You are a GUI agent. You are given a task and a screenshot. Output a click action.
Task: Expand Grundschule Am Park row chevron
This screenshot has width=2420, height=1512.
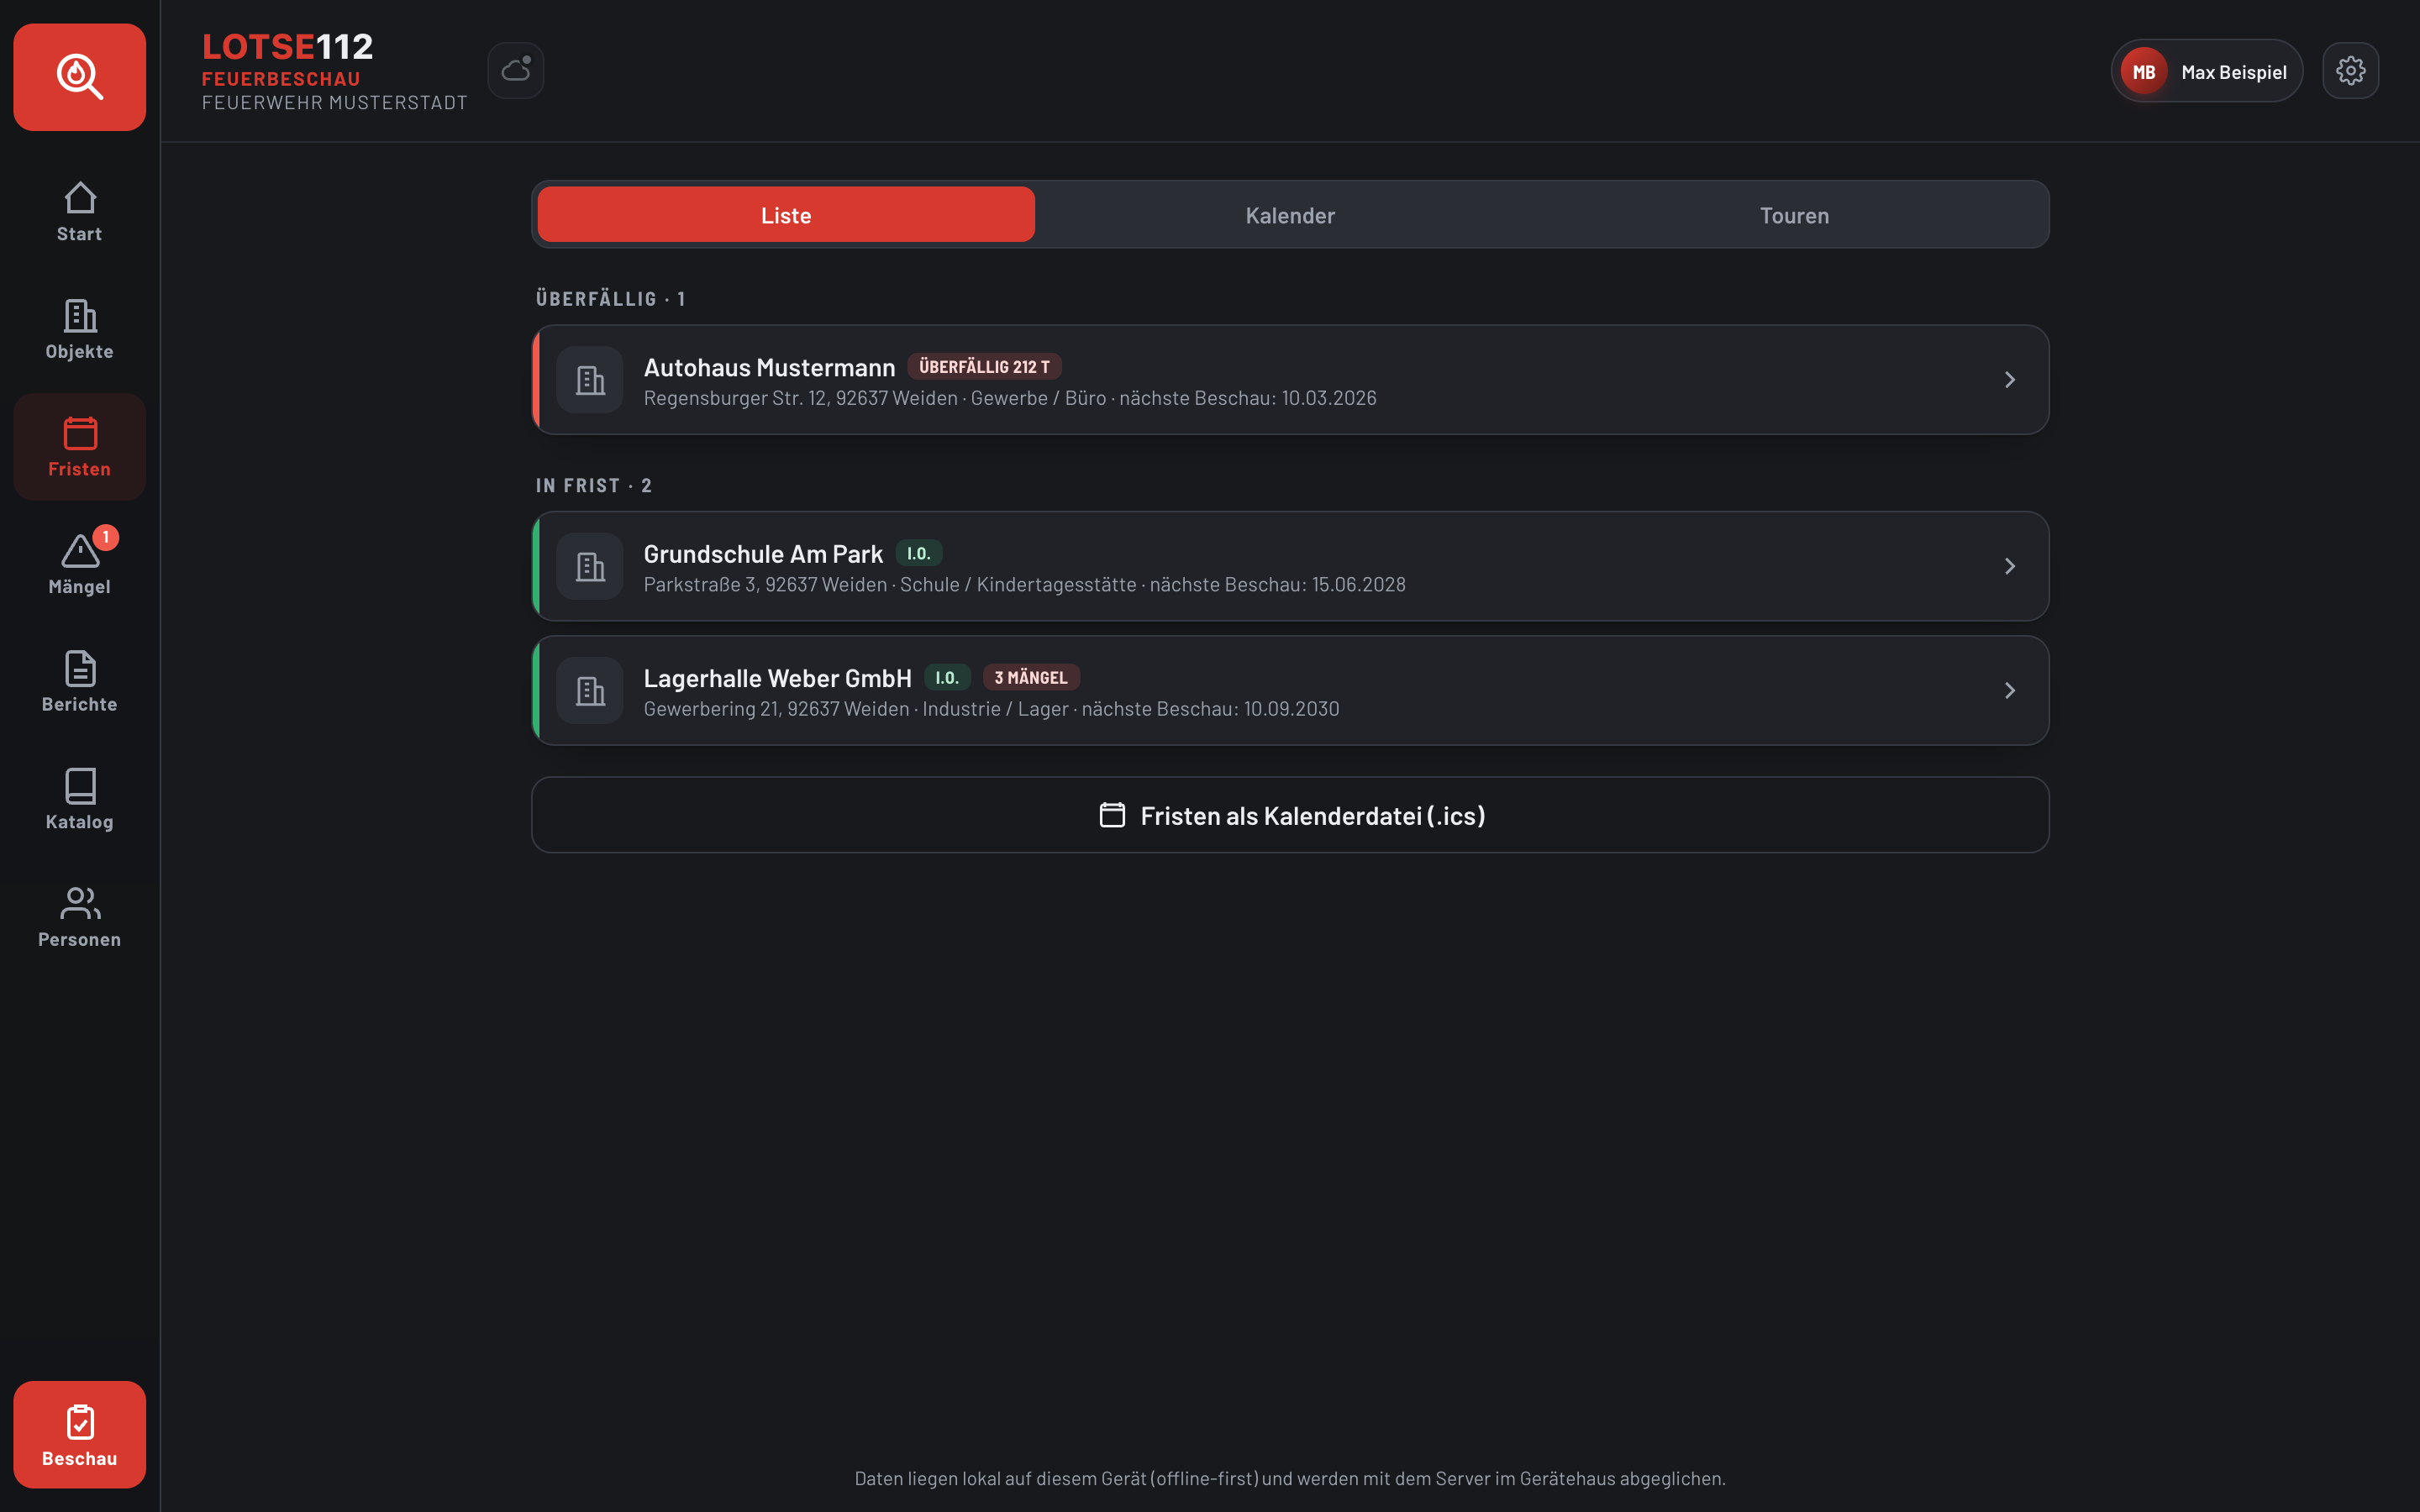[x=2010, y=566]
